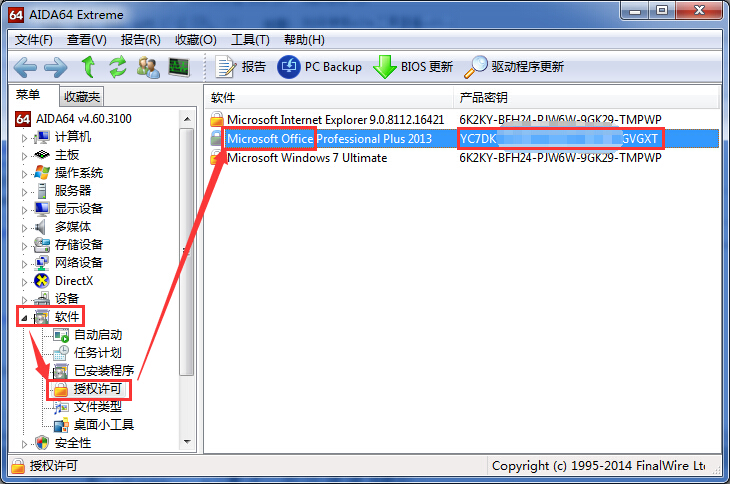The height and width of the screenshot is (484, 730).
Task: Expand the 计算机 tree node
Action: [x=24, y=138]
